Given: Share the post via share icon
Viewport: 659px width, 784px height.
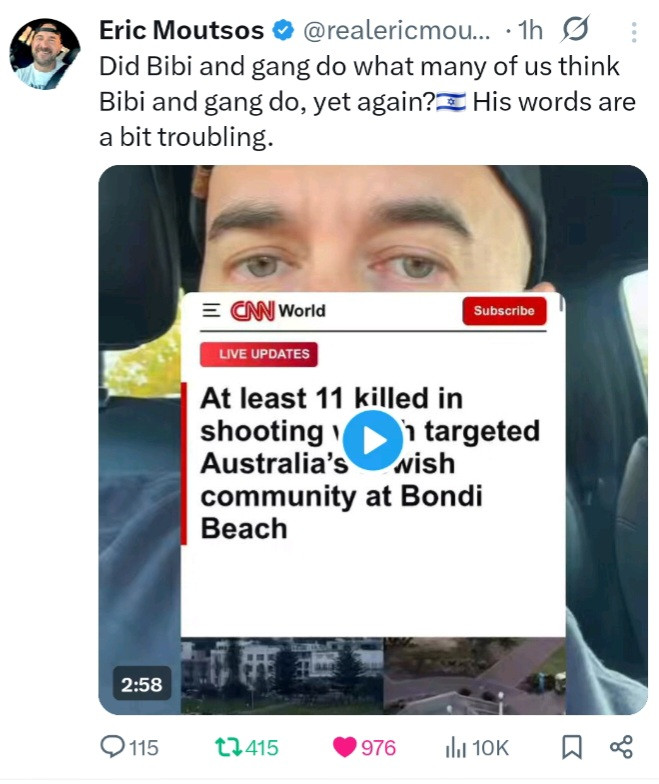Looking at the screenshot, I should 622,747.
